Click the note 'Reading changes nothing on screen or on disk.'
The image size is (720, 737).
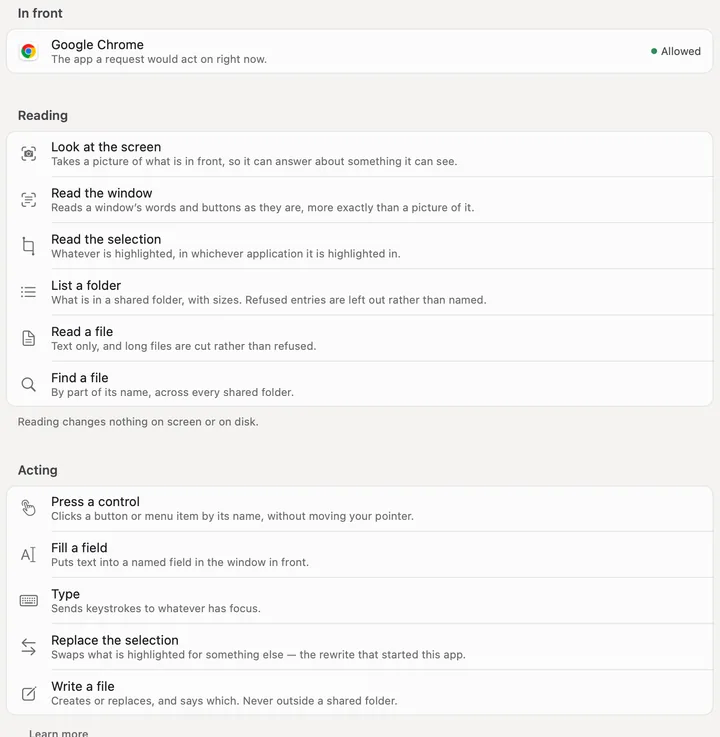tap(138, 422)
